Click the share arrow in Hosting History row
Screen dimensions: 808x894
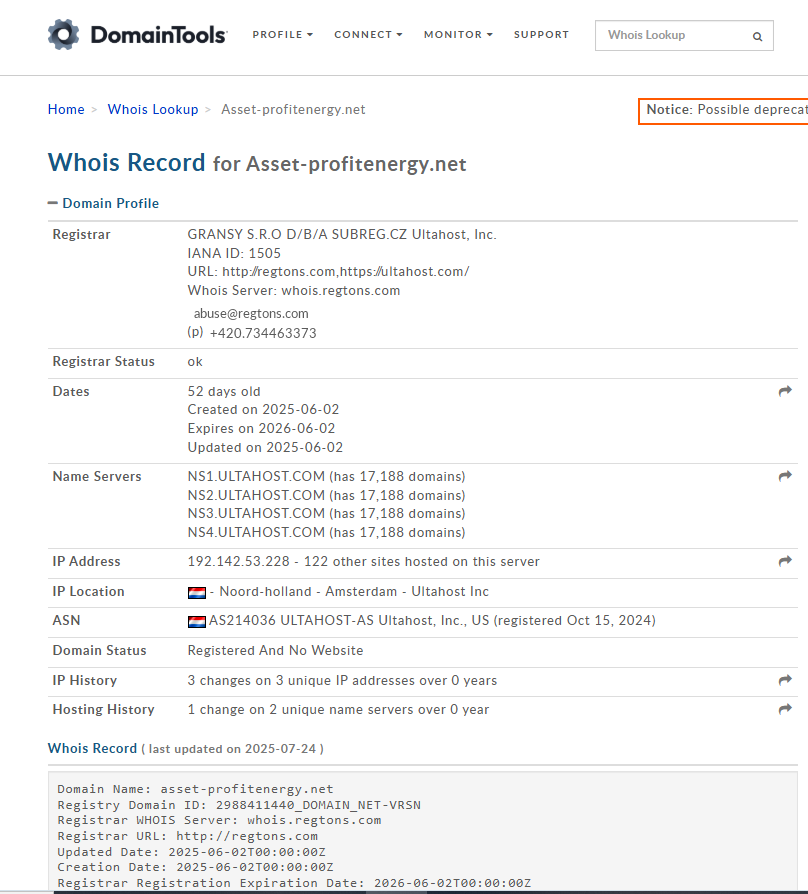tap(785, 709)
